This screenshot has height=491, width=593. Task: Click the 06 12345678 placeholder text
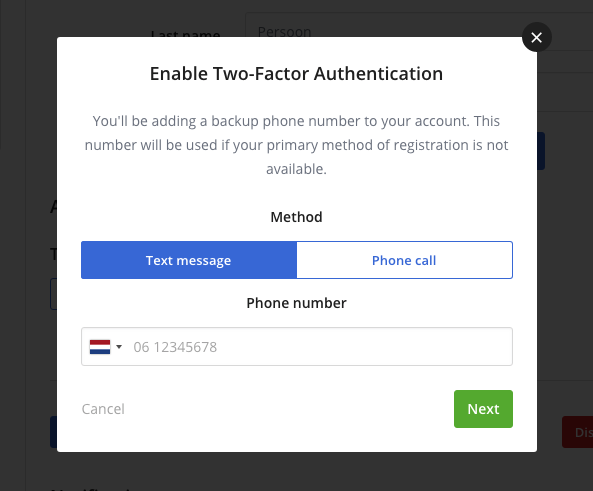(x=175, y=347)
